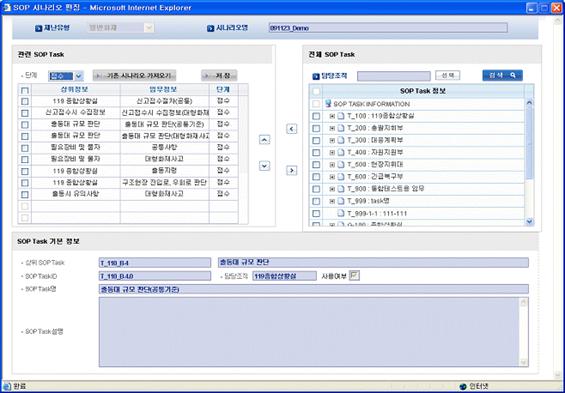Select the T_300 tree row label
The width and height of the screenshot is (565, 393).
click(x=375, y=140)
